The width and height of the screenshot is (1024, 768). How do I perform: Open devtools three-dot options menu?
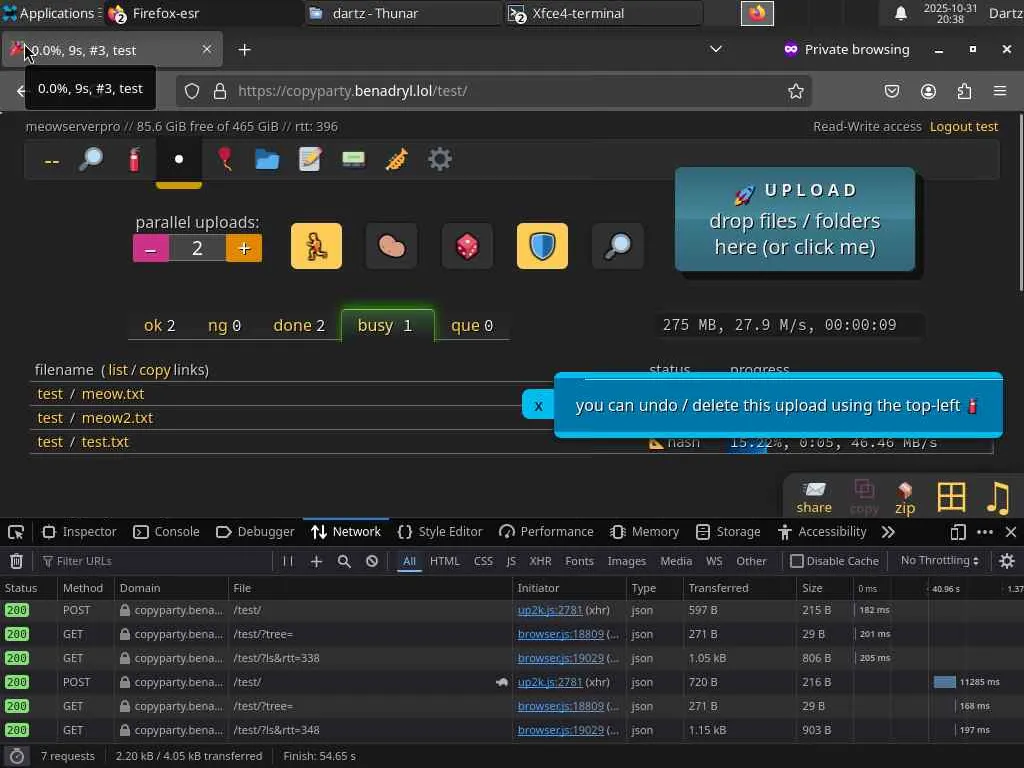point(985,532)
